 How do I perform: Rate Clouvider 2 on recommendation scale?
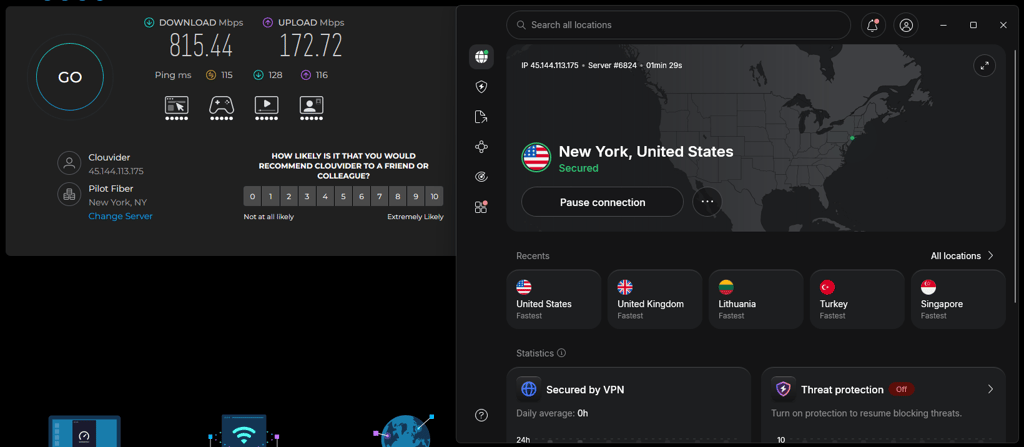coord(289,196)
